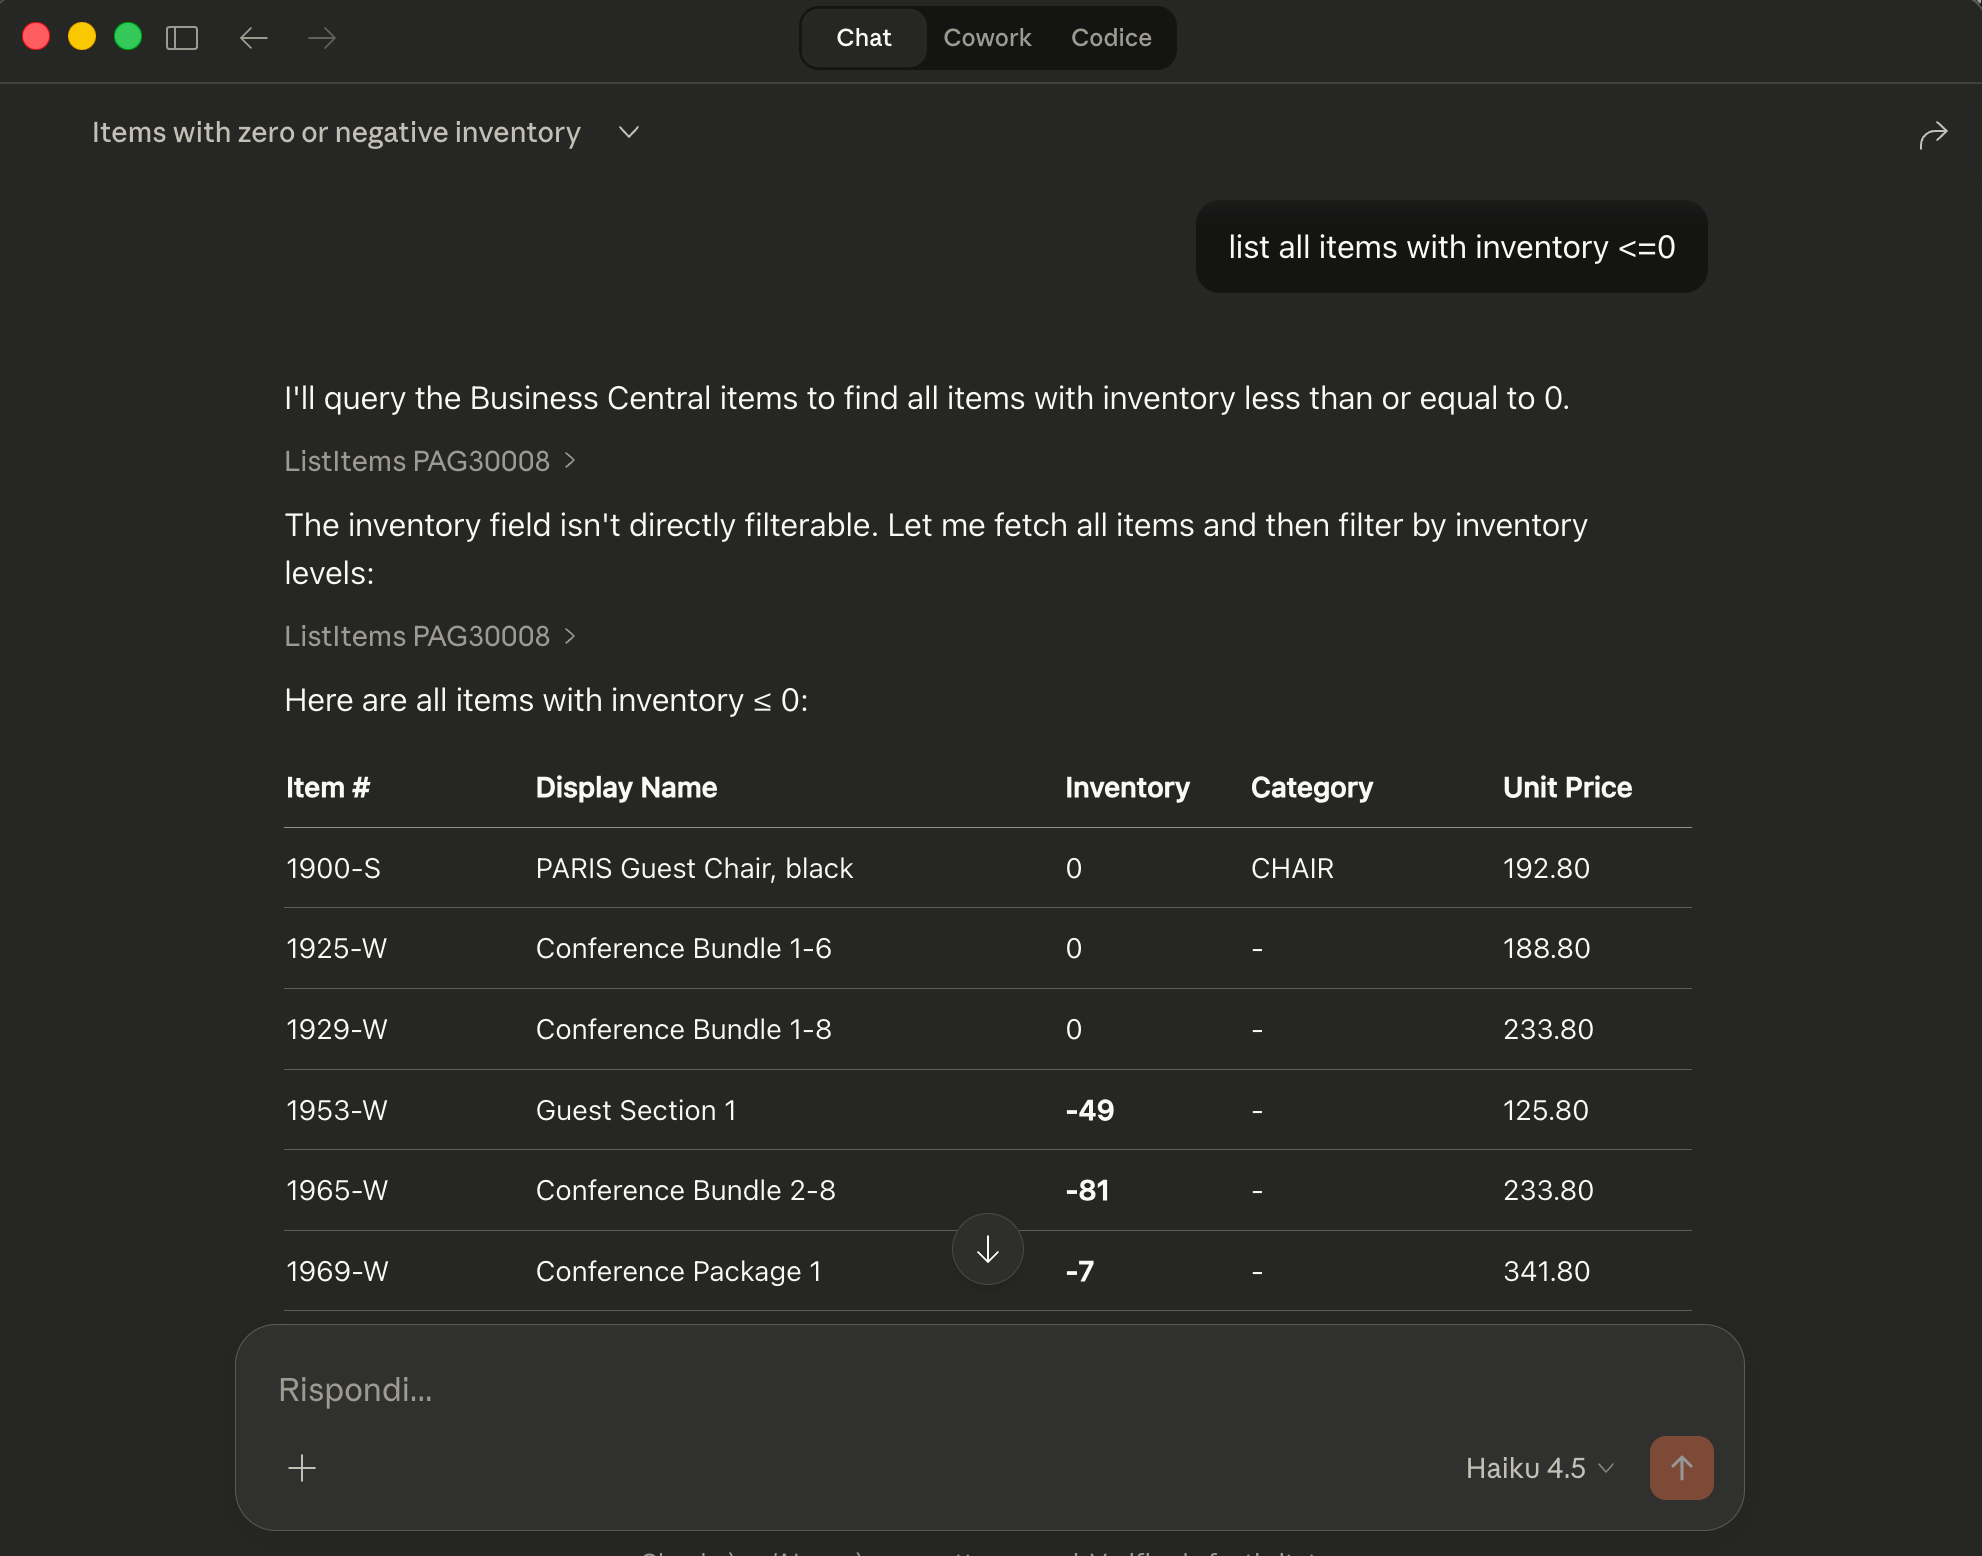
Task: Click the Inventory column header
Action: click(x=1127, y=788)
